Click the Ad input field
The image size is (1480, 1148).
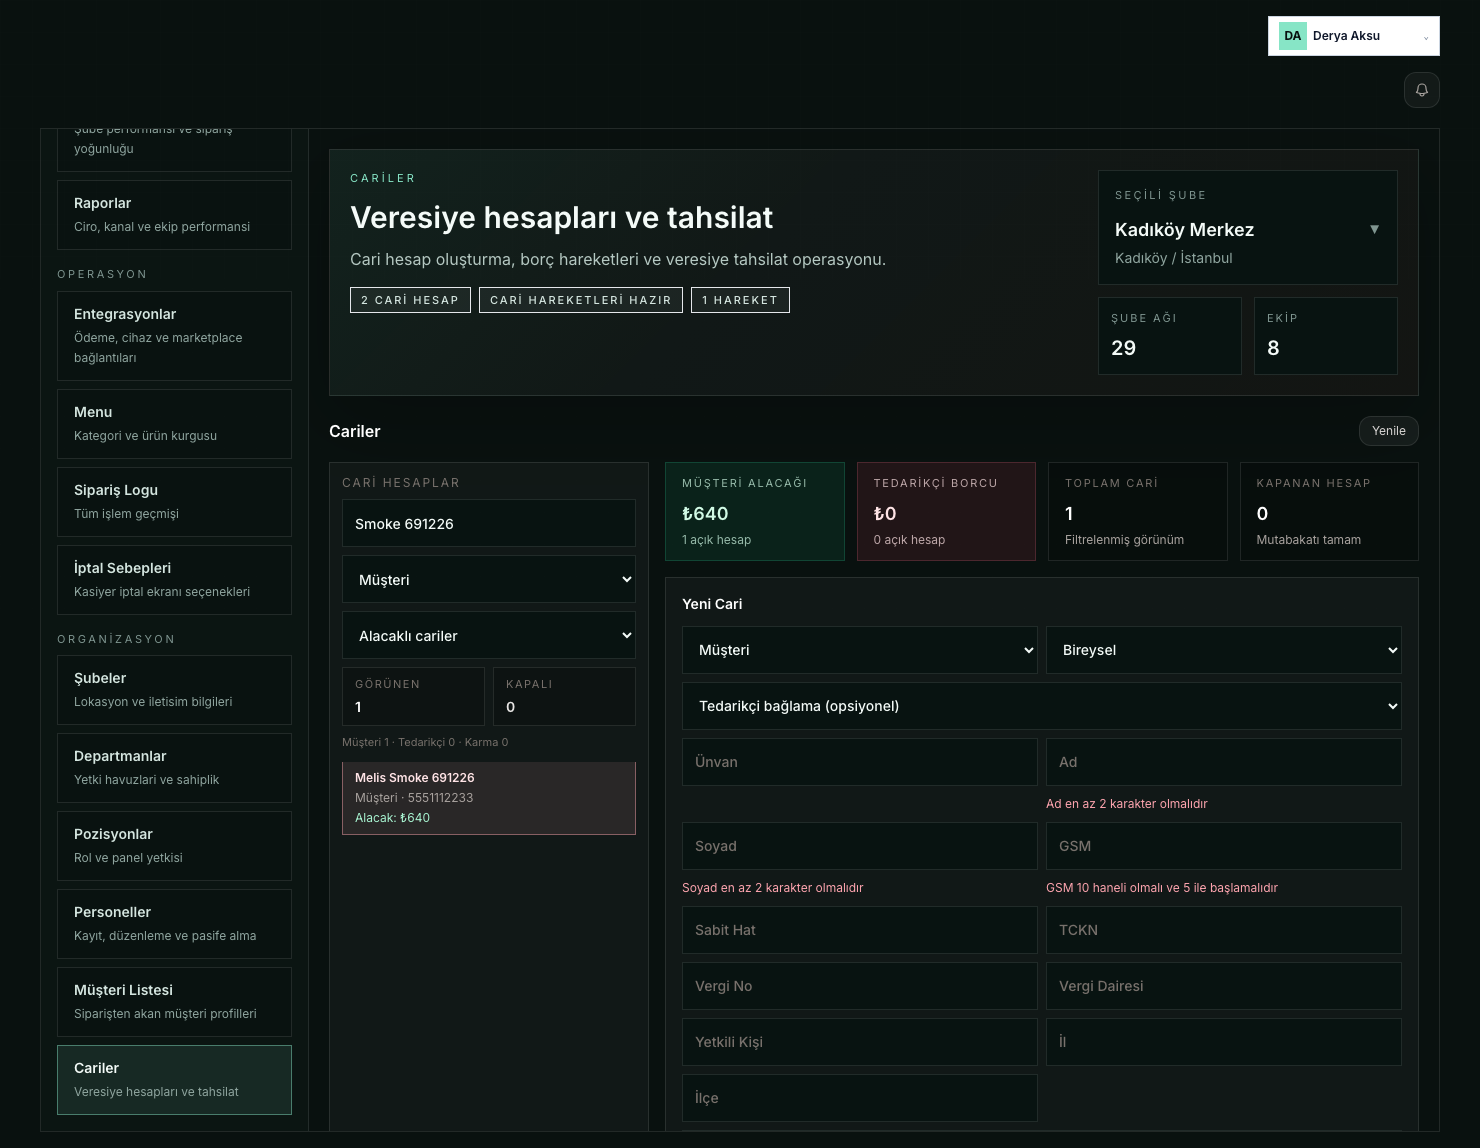click(x=1224, y=762)
